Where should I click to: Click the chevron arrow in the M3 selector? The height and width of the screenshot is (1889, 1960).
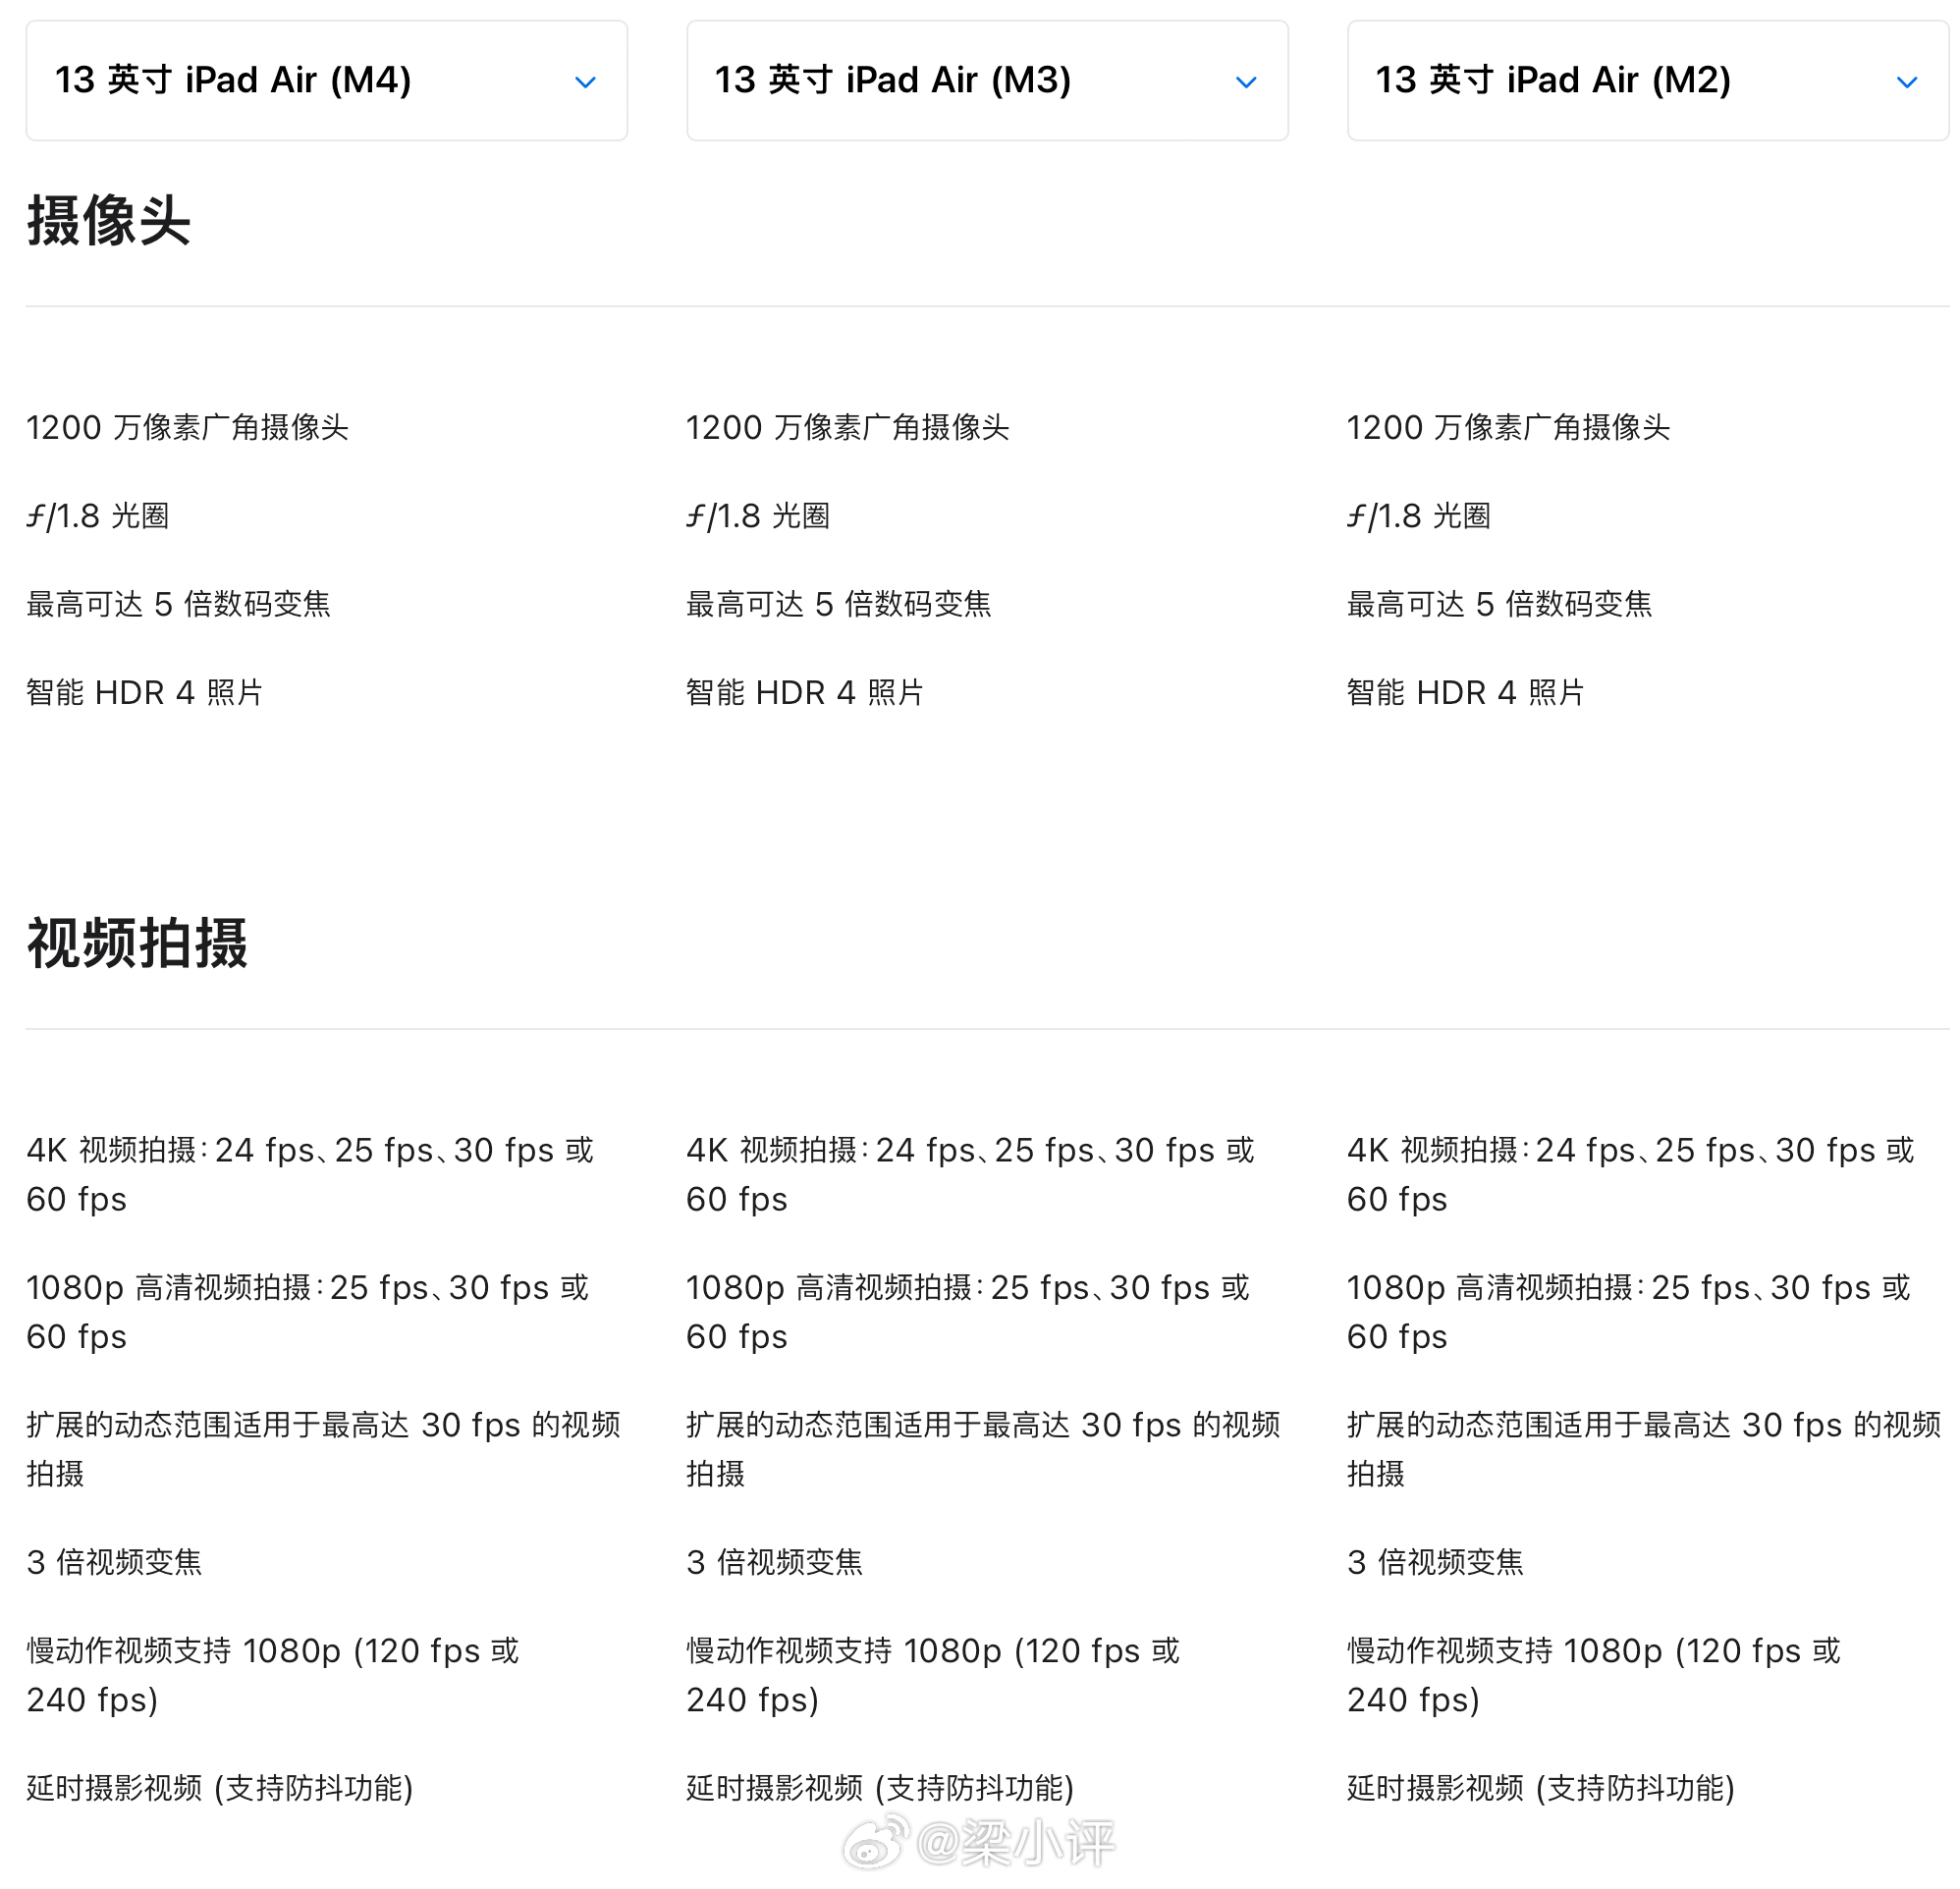1245,82
